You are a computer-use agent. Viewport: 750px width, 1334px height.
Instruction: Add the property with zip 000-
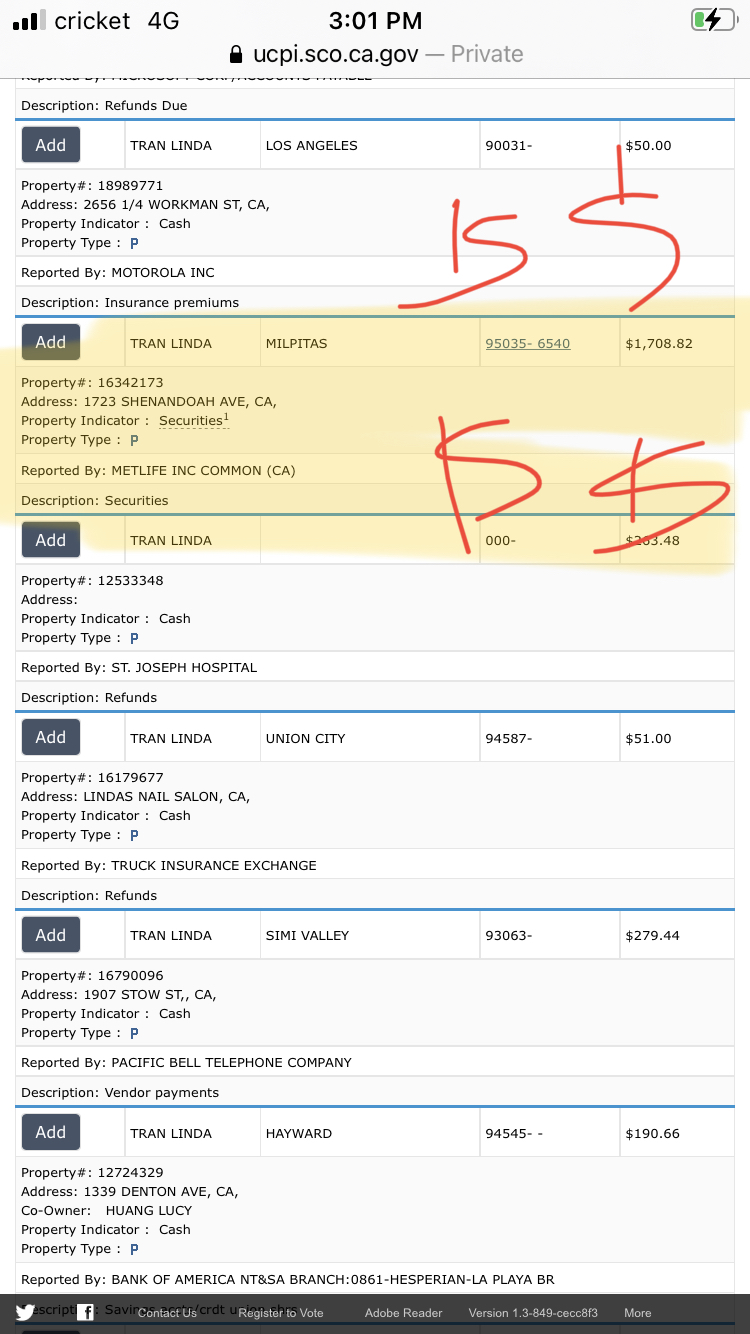pyautogui.click(x=51, y=540)
